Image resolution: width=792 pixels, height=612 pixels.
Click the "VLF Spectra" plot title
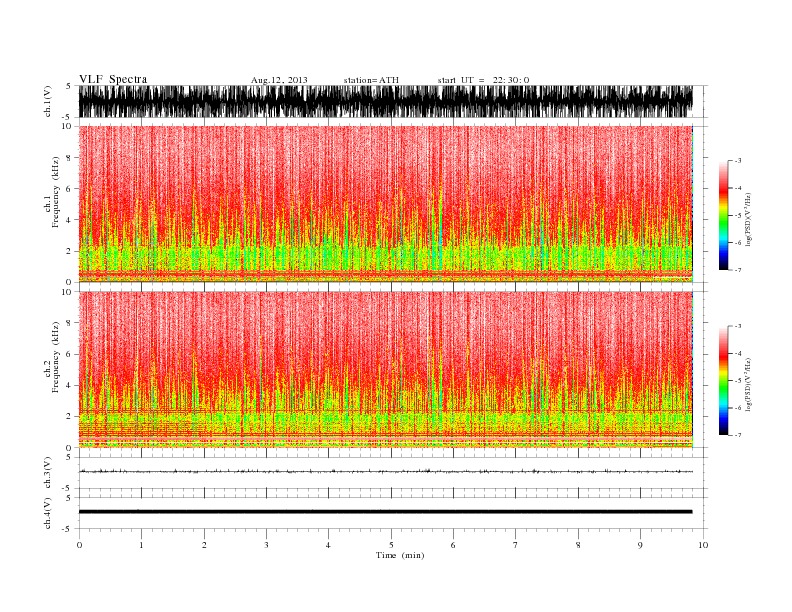tap(113, 79)
